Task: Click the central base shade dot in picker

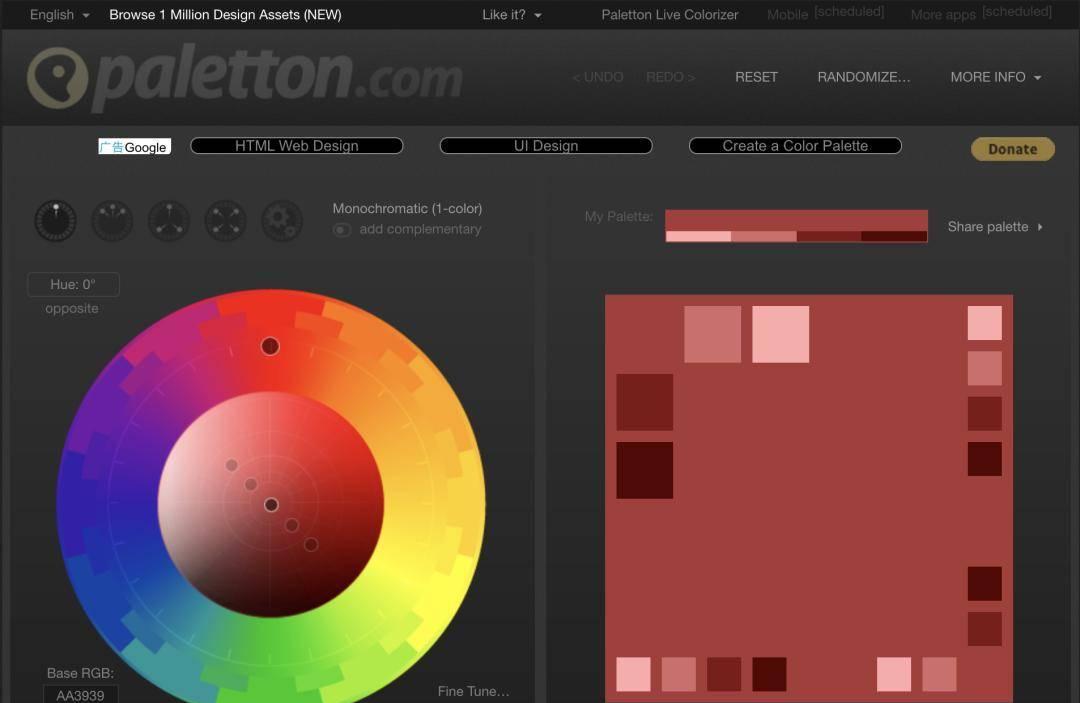Action: (271, 505)
